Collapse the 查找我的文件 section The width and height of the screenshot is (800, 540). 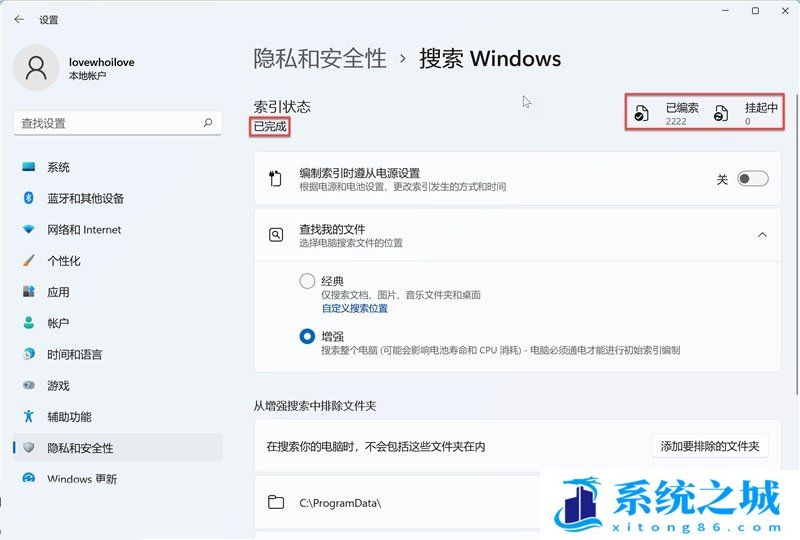(762, 235)
